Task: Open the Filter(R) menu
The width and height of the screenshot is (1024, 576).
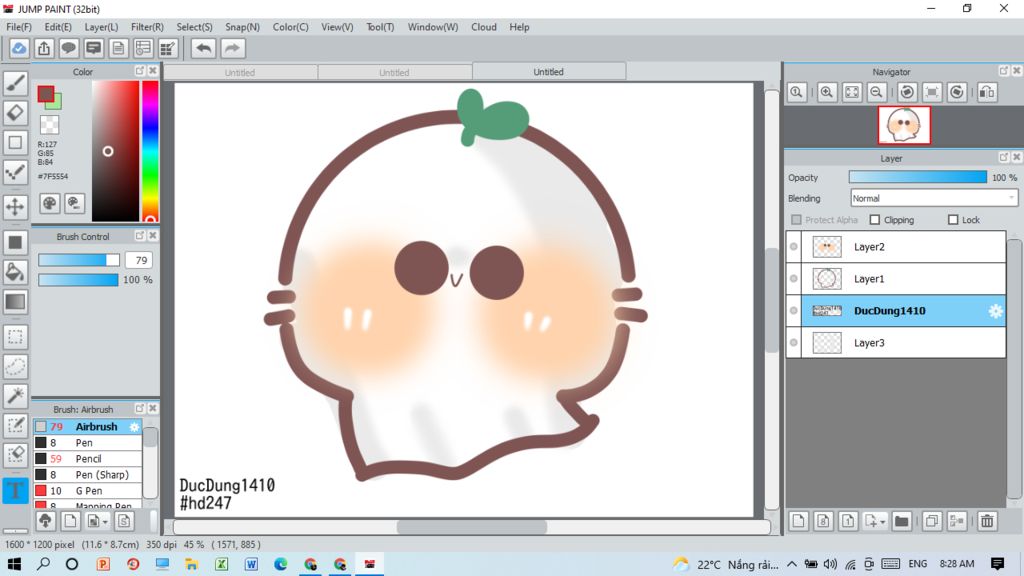Action: pos(147,27)
